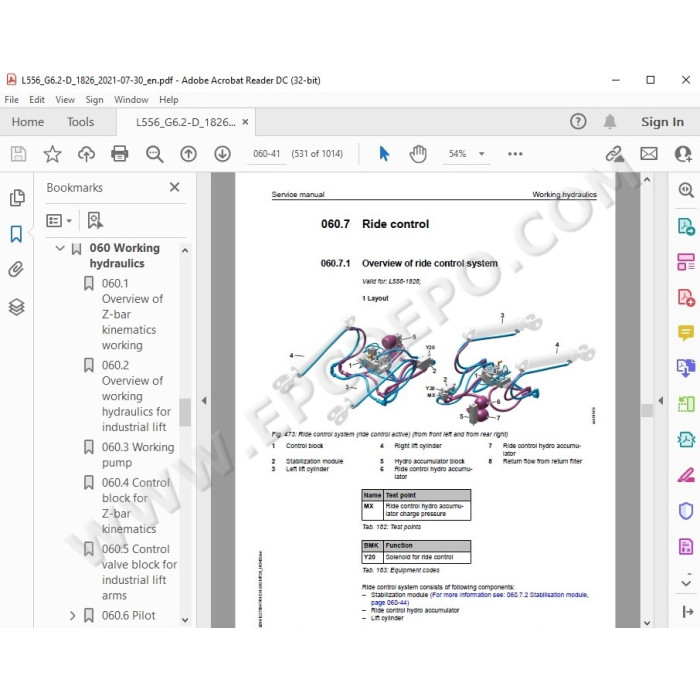Click document scroll up arrow

pyautogui.click(x=647, y=179)
